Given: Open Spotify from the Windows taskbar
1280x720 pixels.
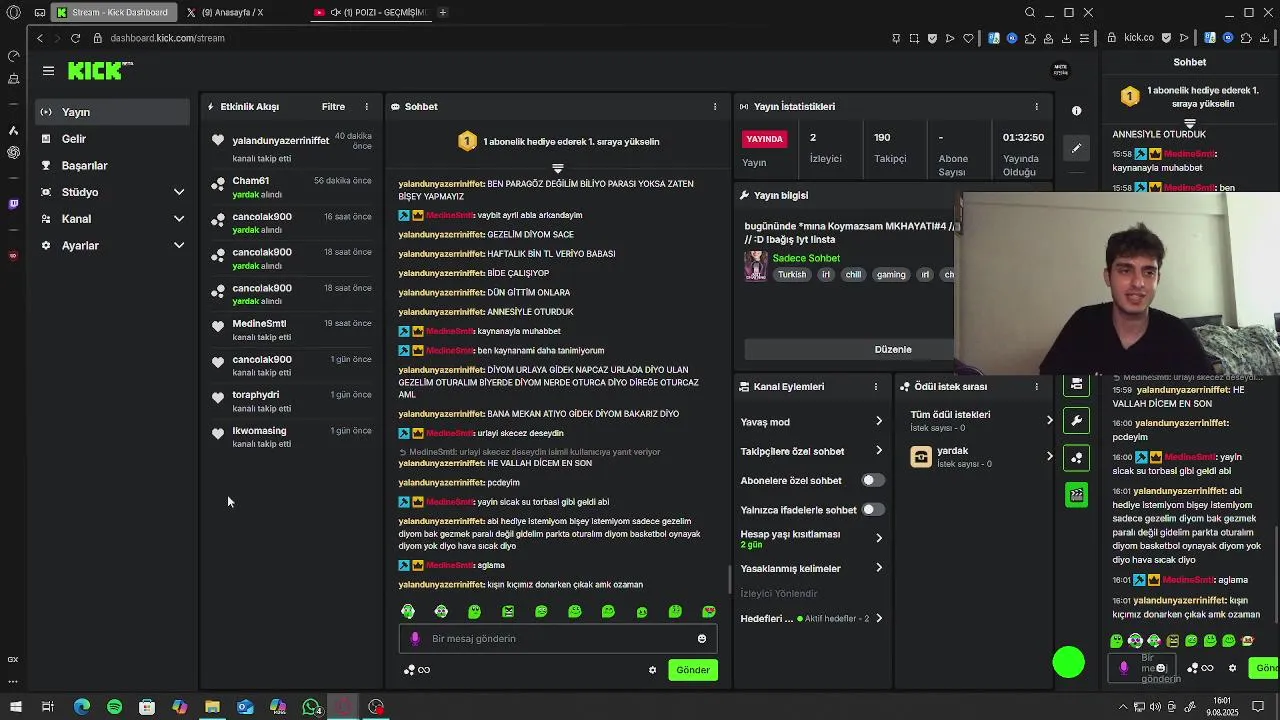Looking at the screenshot, I should pyautogui.click(x=114, y=707).
